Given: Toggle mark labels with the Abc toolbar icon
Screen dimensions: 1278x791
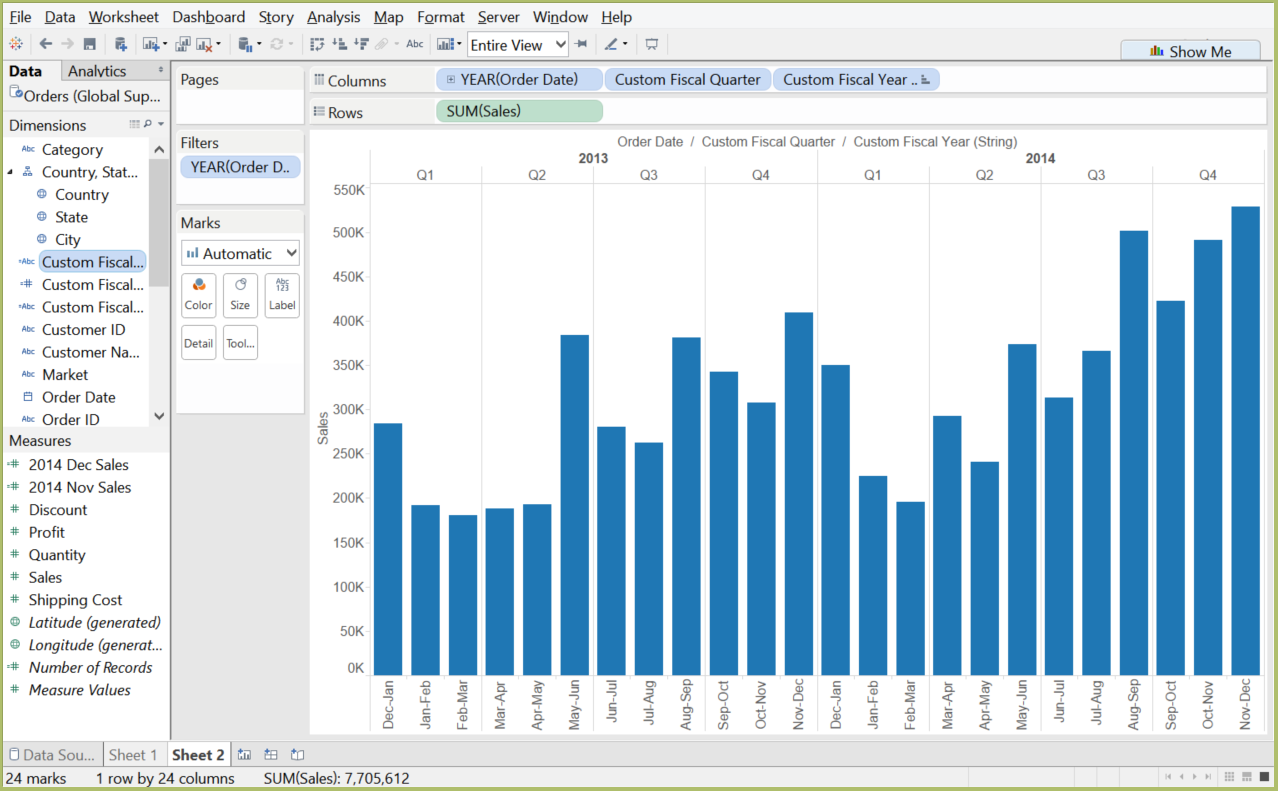Looking at the screenshot, I should pyautogui.click(x=414, y=44).
